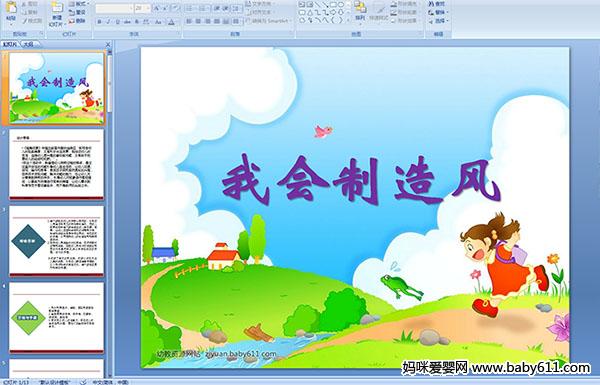Click the Reset slide button

pos(77,12)
